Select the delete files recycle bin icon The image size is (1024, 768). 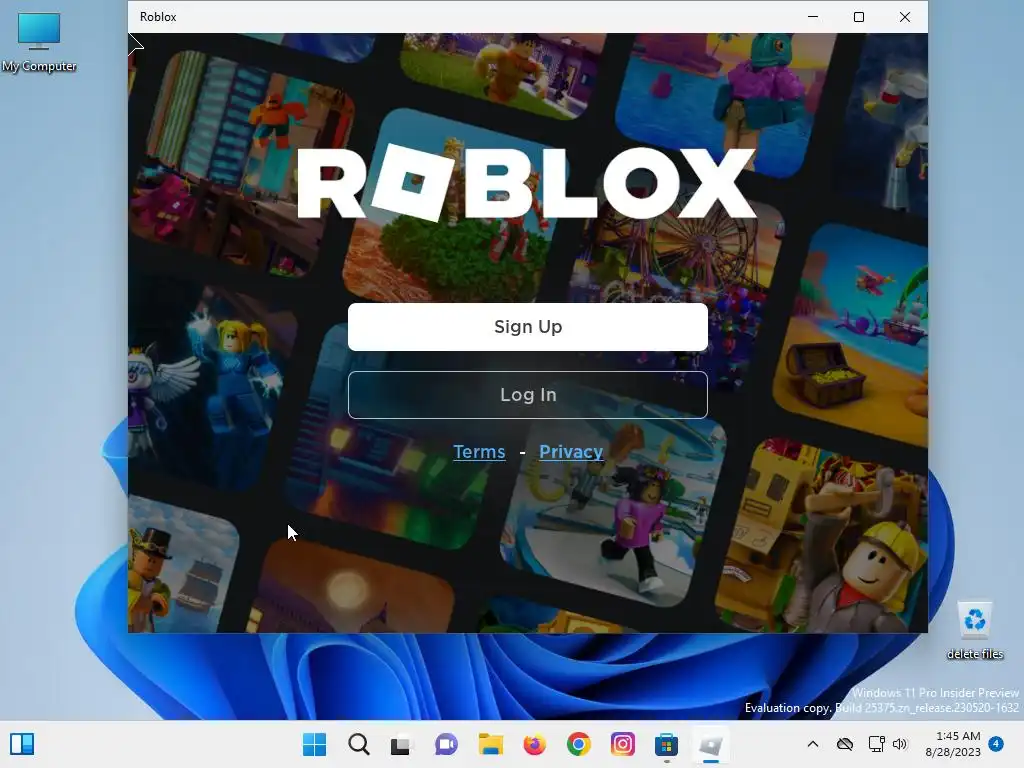[974, 631]
